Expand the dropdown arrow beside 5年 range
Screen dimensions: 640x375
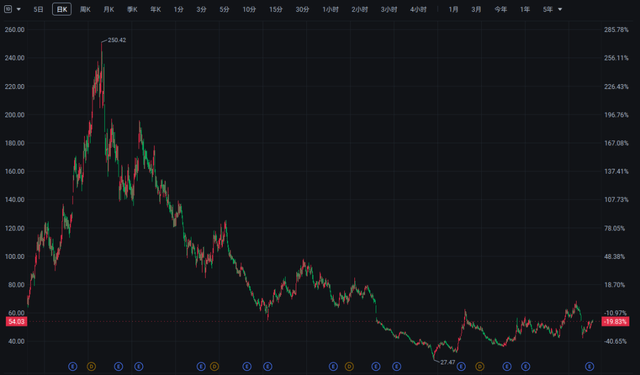(560, 9)
